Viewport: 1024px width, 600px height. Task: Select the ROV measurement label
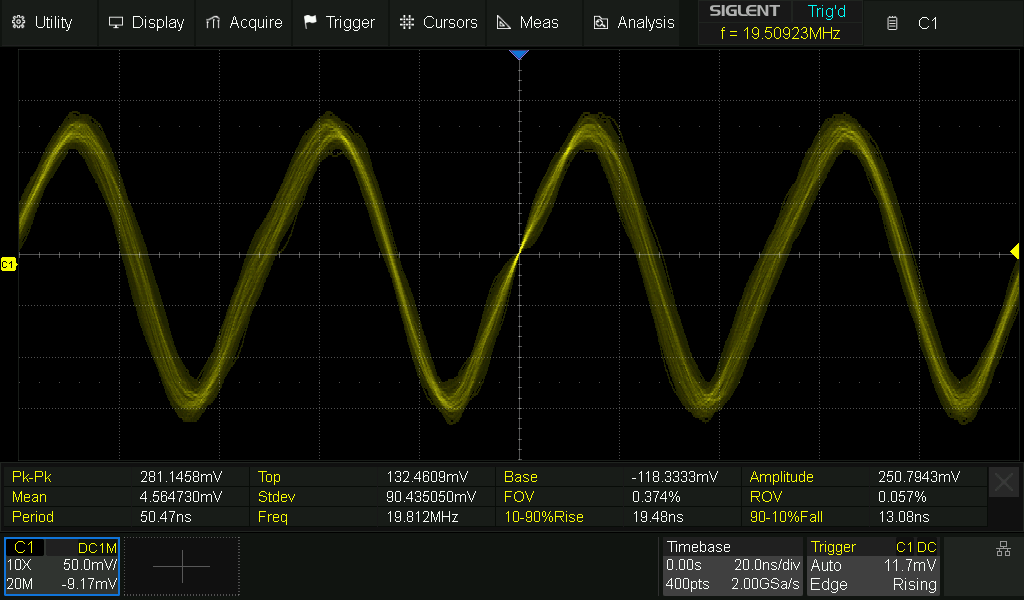tap(765, 497)
